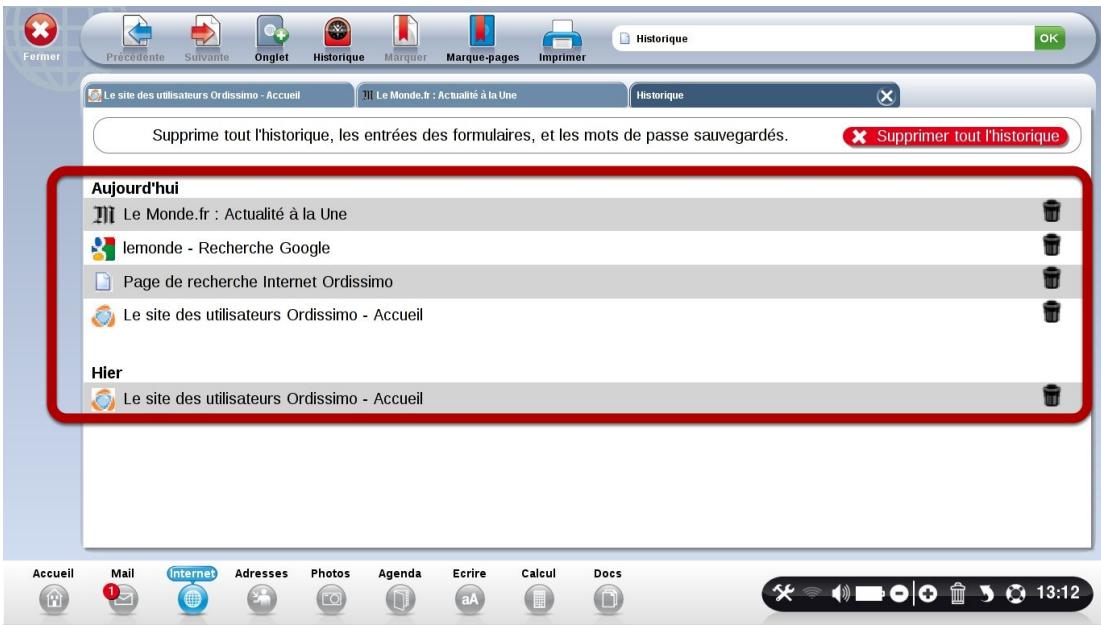This screenshot has width=1101, height=626.
Task: Zoom out with the minus icon
Action: (899, 594)
